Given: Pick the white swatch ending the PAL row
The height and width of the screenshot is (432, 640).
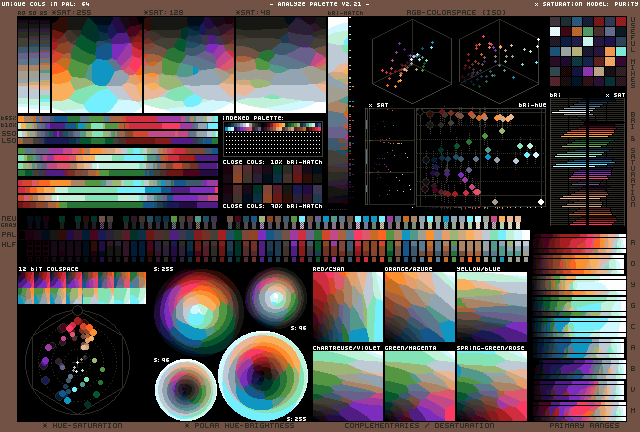Looking at the screenshot, I should [x=526, y=235].
